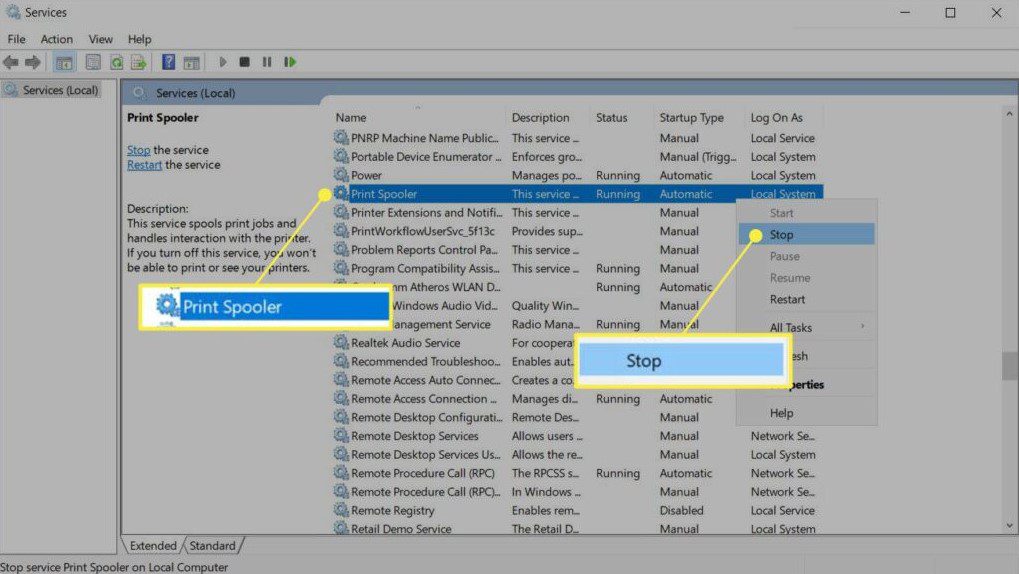Image resolution: width=1019 pixels, height=574 pixels.
Task: Sort by the Description column header
Action: click(548, 118)
